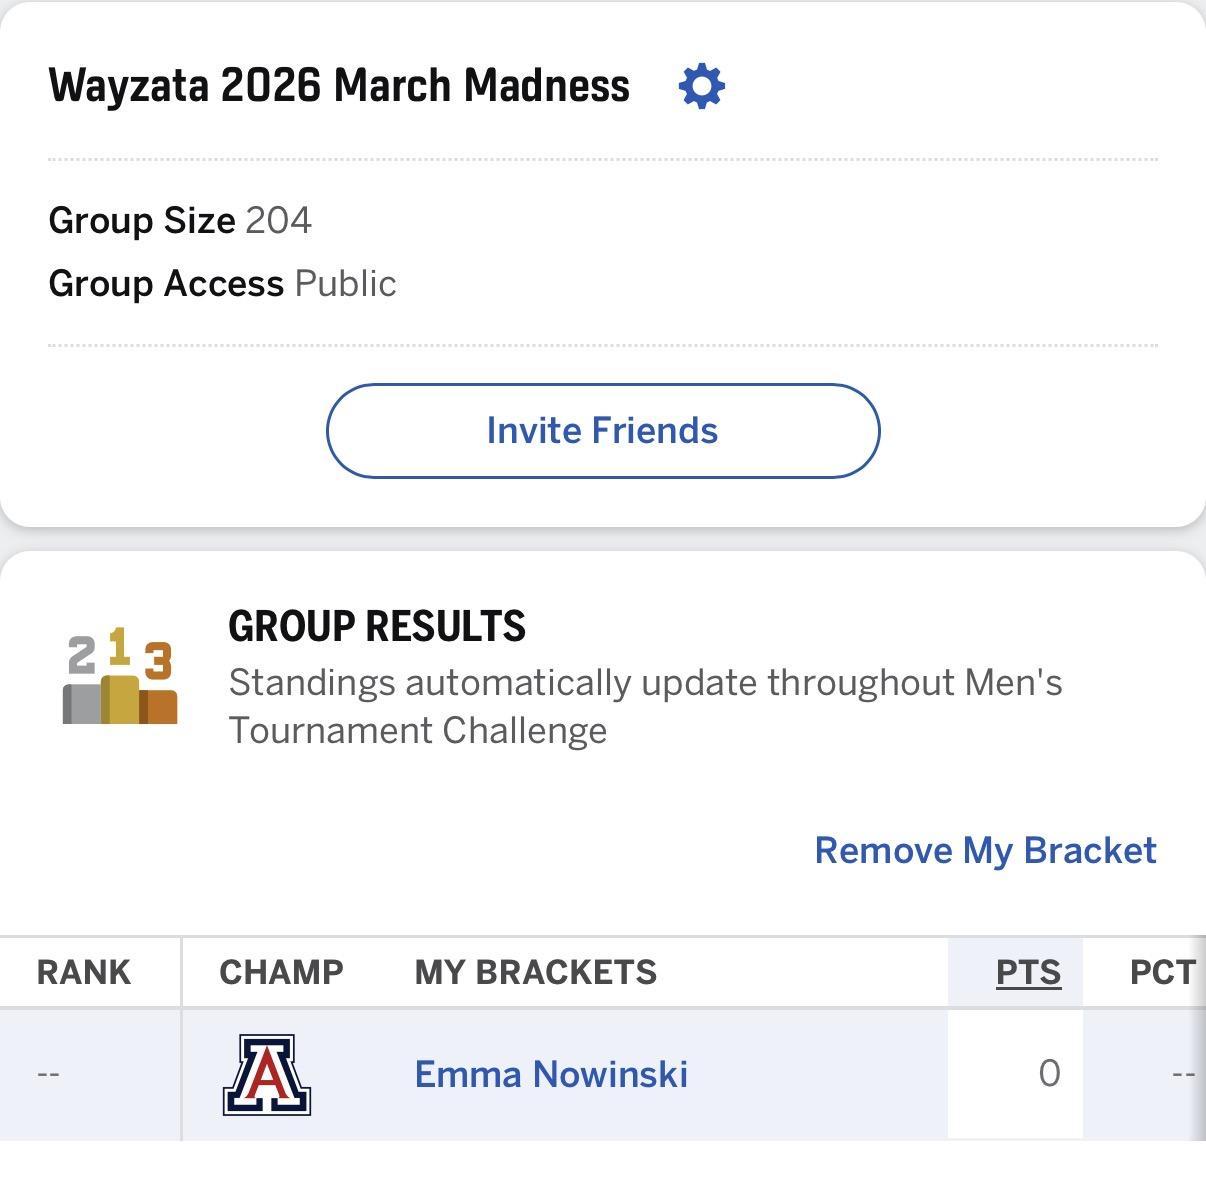Screen dimensions: 1206x1178
Task: Open Emma Nowinski's bracket
Action: (x=551, y=1074)
